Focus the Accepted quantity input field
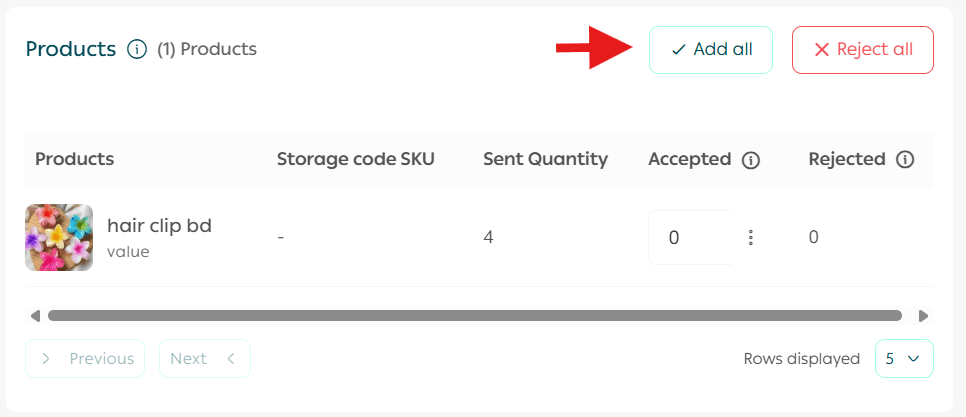Image resolution: width=966 pixels, height=417 pixels. 689,238
